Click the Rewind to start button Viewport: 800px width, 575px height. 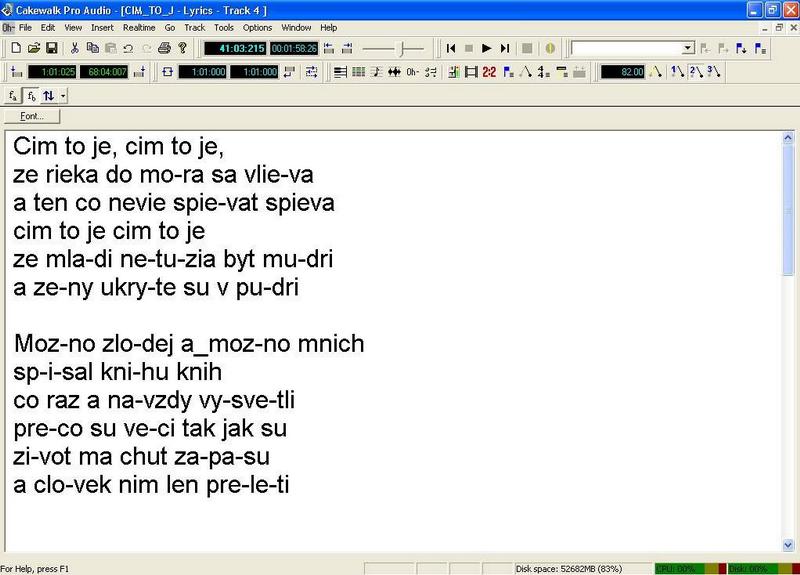point(451,48)
